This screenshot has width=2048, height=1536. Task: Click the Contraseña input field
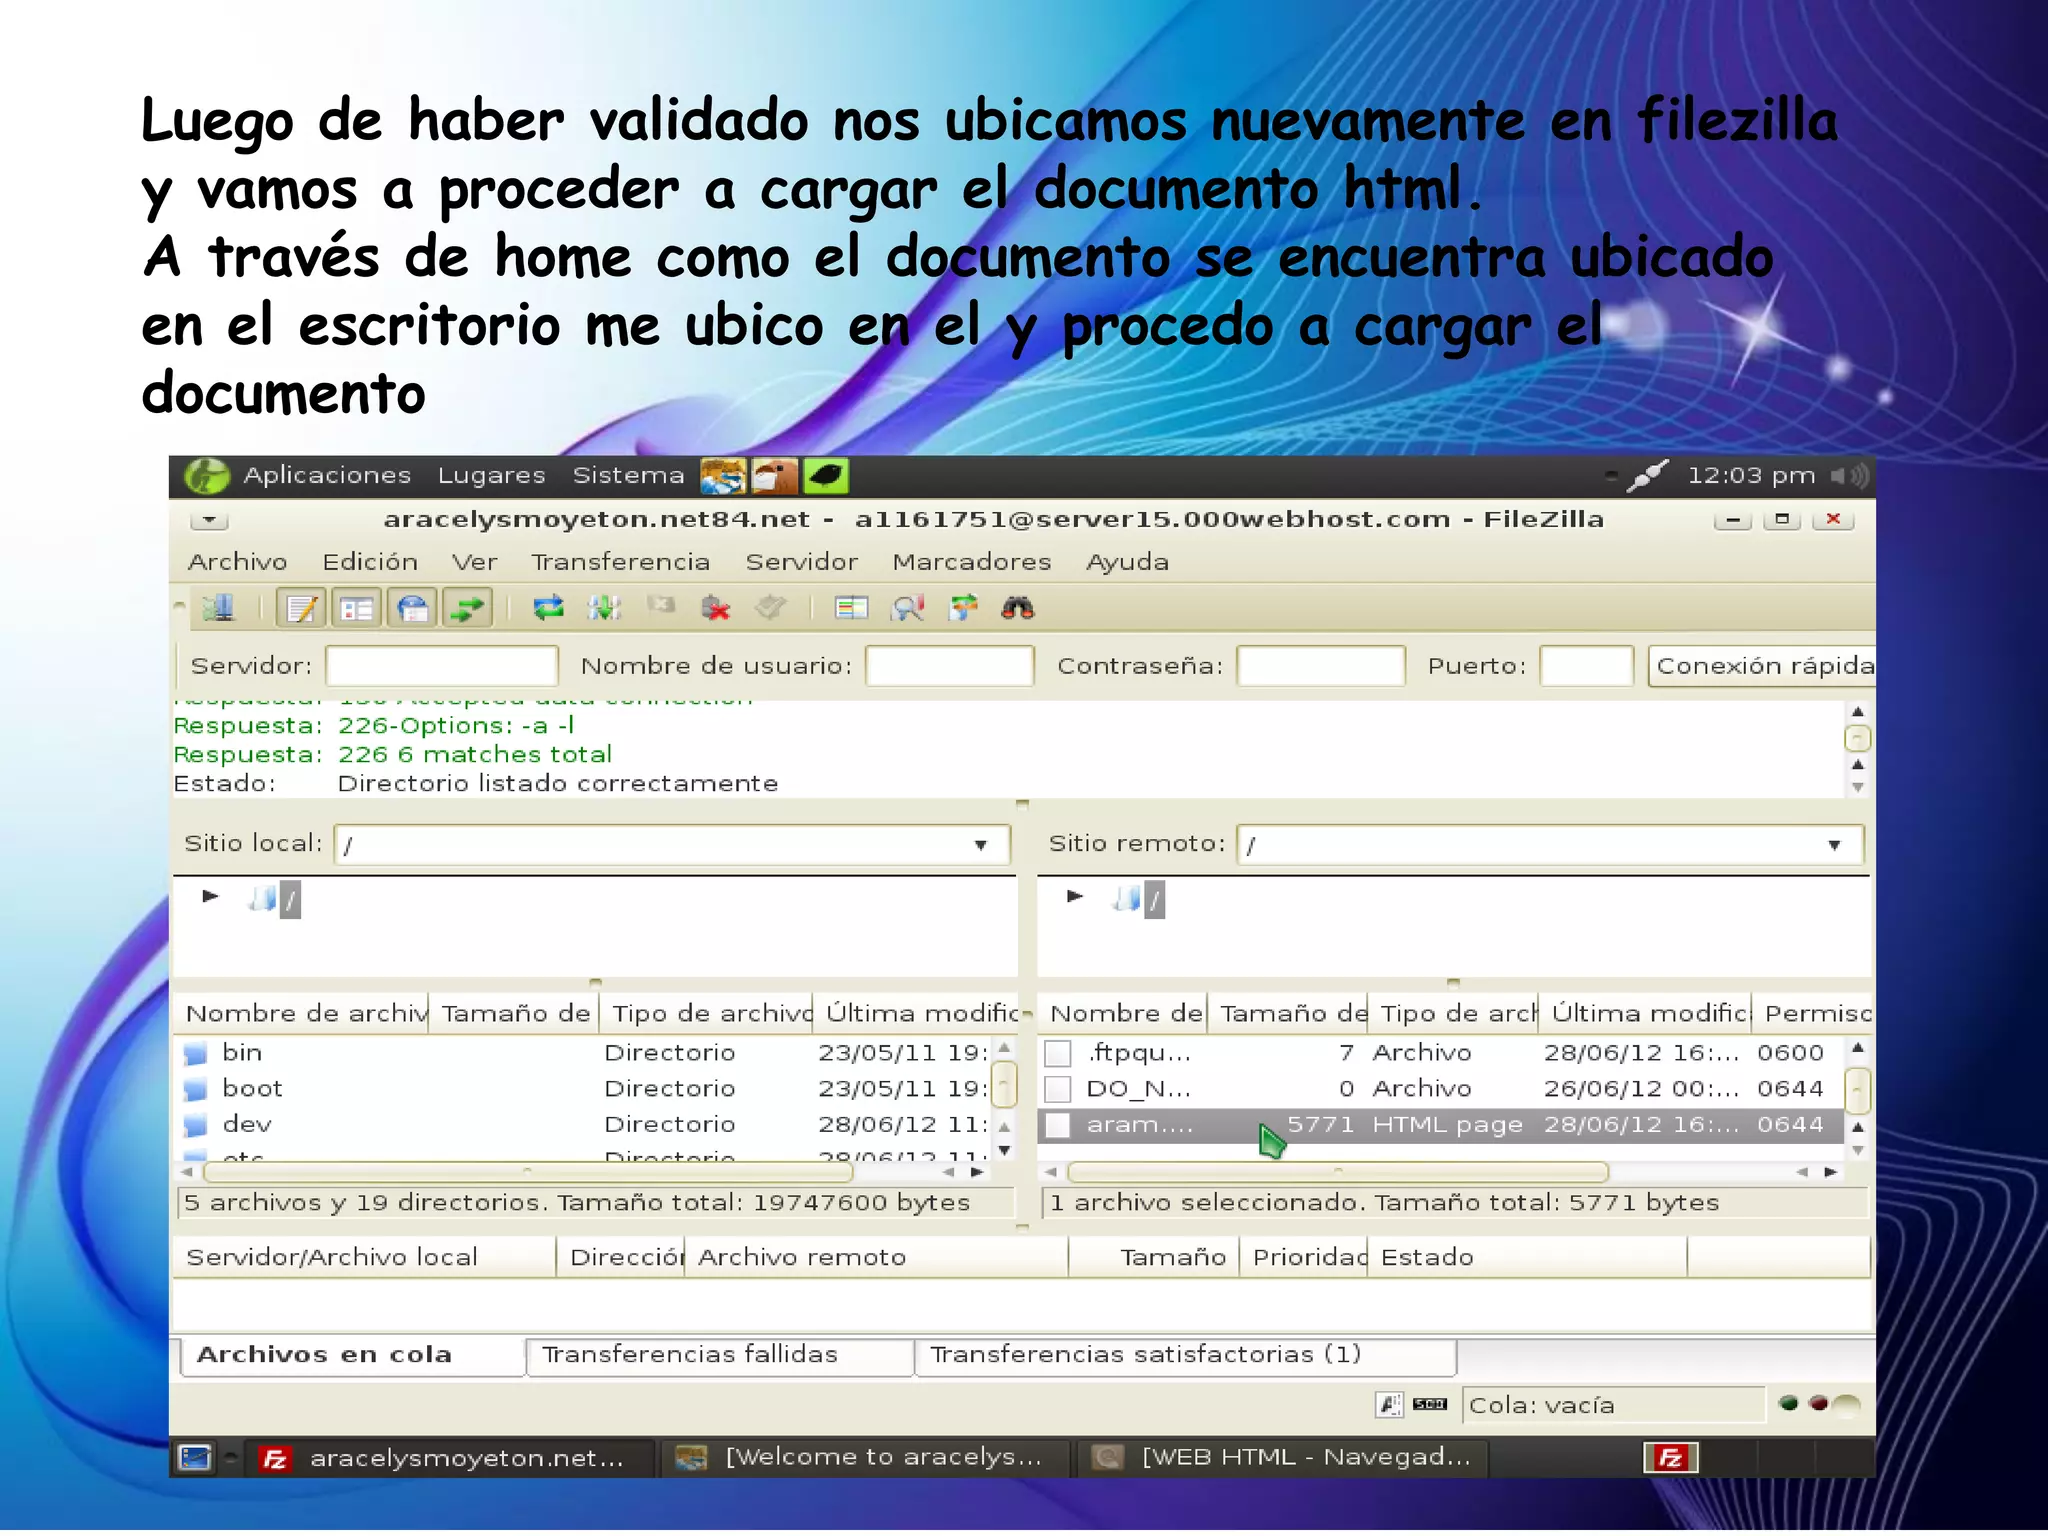[x=1321, y=666]
